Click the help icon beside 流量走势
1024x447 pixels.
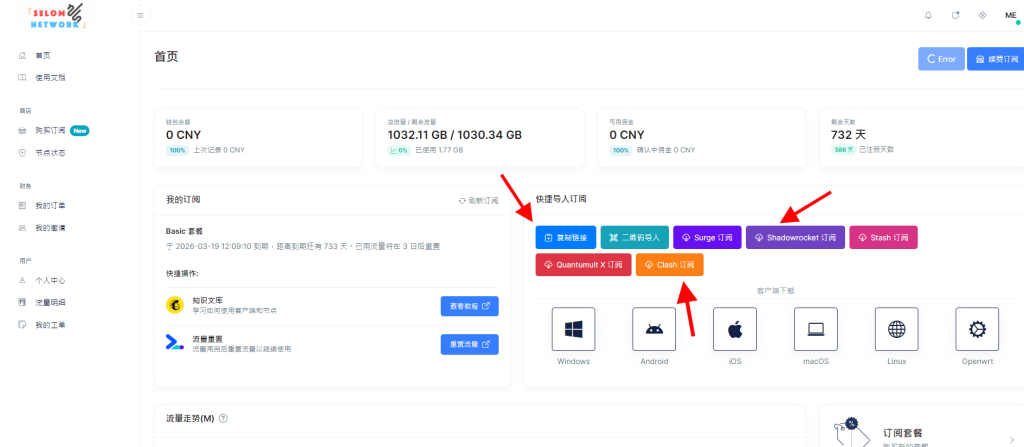[223, 418]
